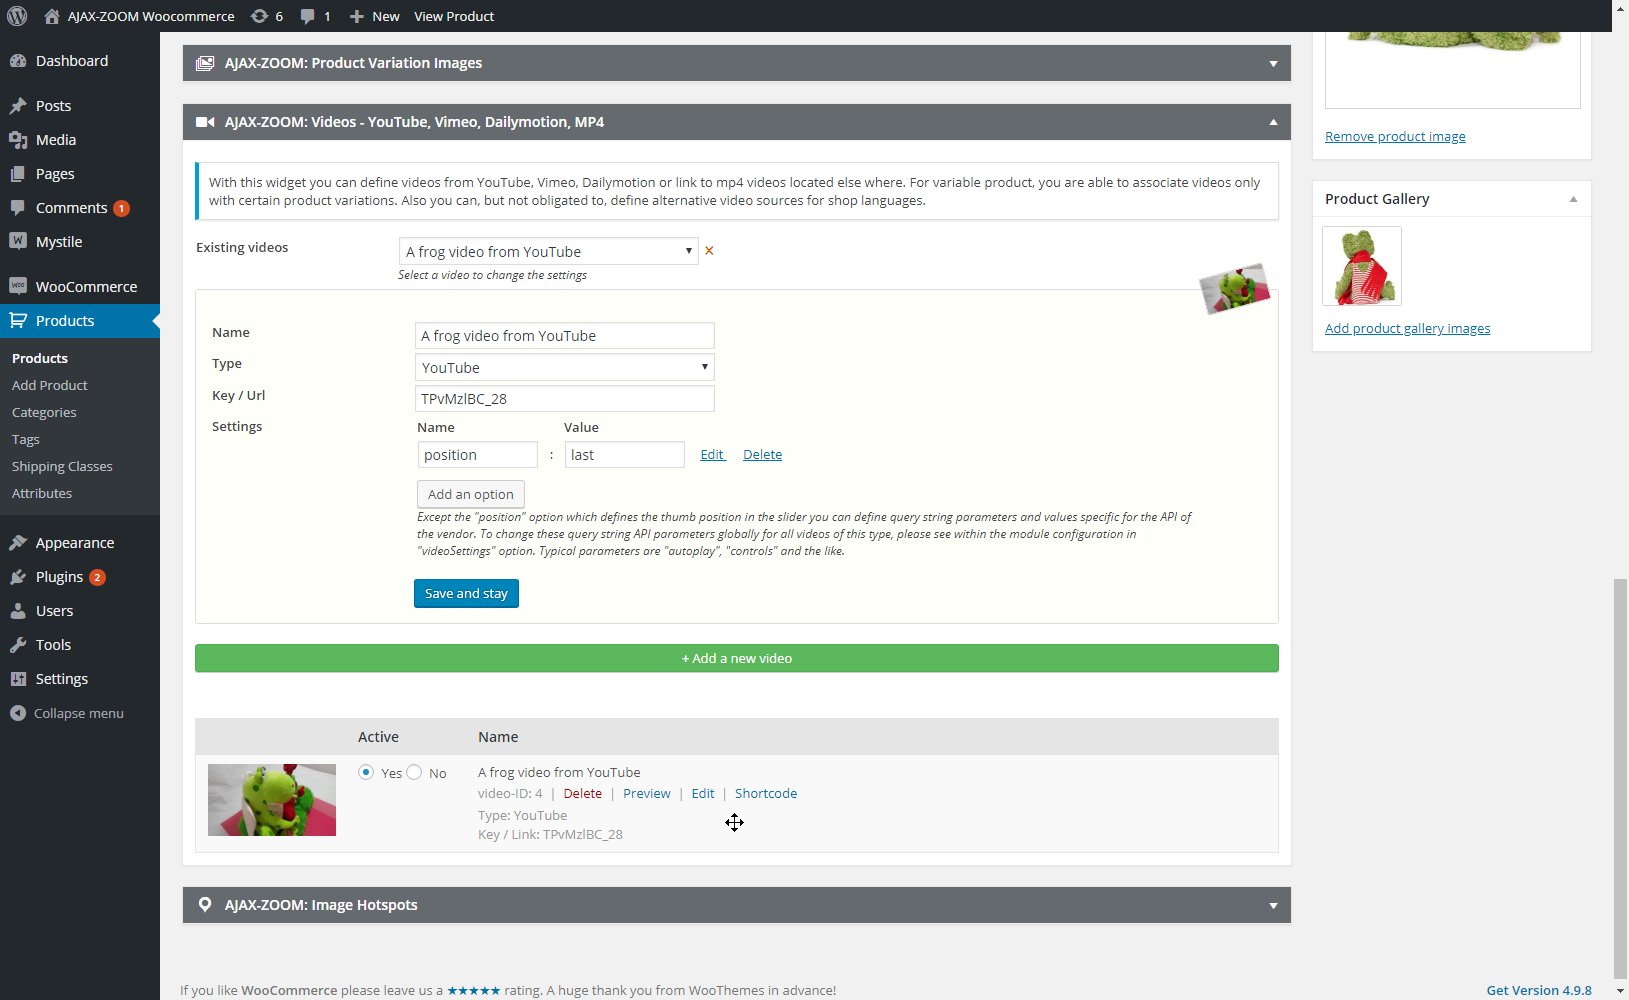Click the Products cart icon in sidebar

(x=18, y=321)
